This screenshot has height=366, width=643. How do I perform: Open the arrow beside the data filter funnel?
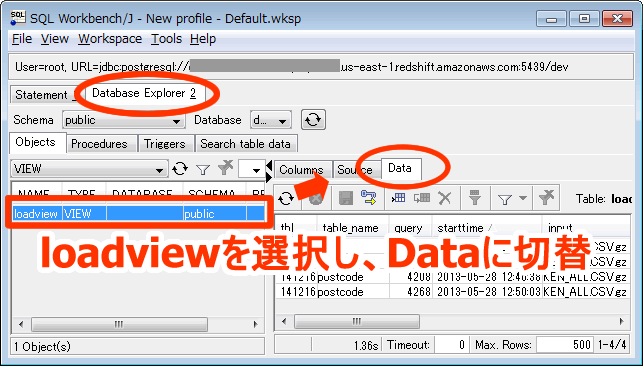click(x=522, y=198)
